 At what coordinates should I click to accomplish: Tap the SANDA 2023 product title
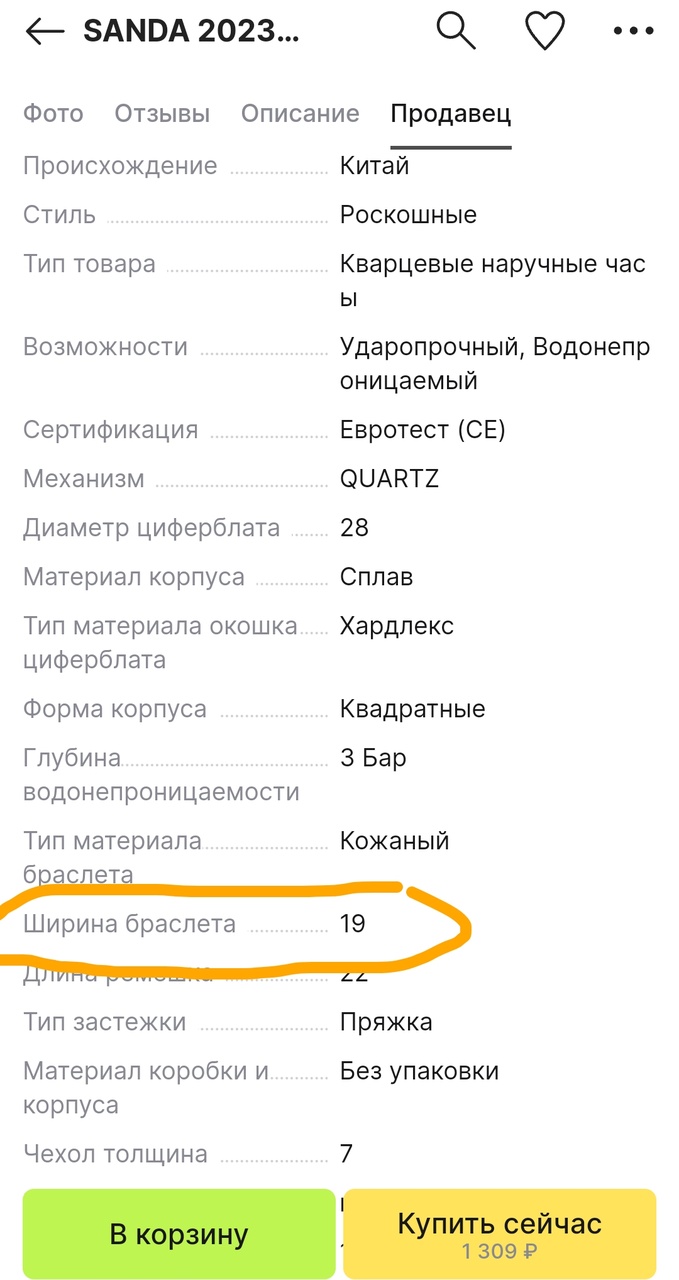(190, 32)
